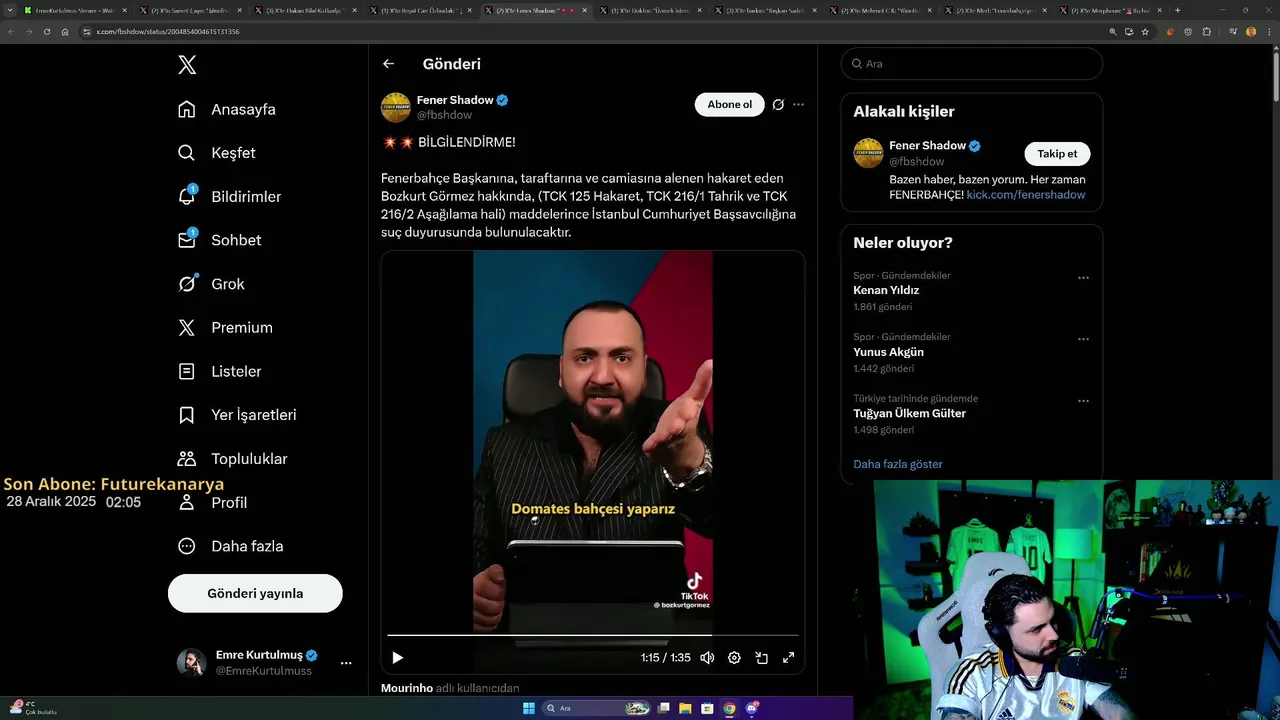Open Chrome profile avatar
Image resolution: width=1280 pixels, height=720 pixels.
coord(1250,31)
